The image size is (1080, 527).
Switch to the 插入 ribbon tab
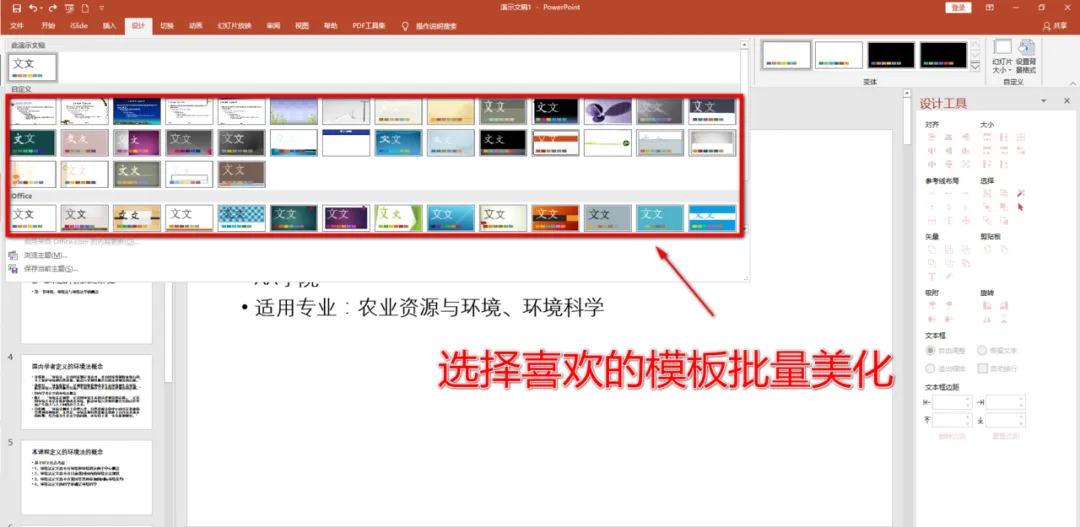110,26
